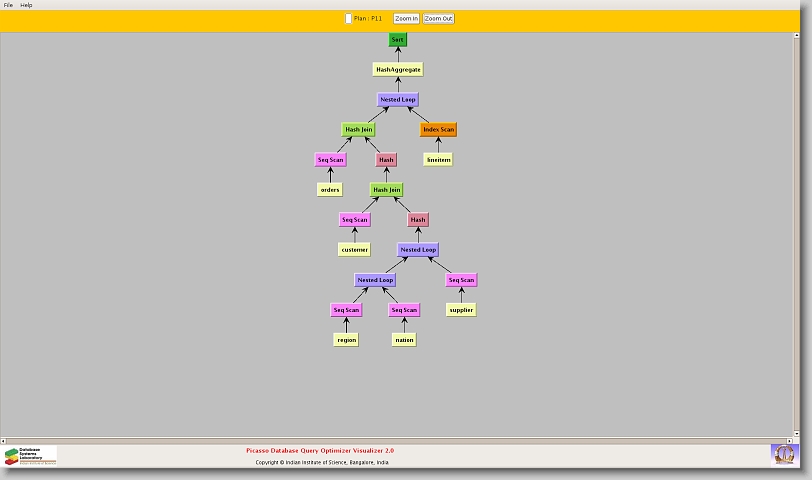Image resolution: width=812 pixels, height=480 pixels.
Task: Click the Database Systems Laboratory logo
Action: pyautogui.click(x=30, y=456)
